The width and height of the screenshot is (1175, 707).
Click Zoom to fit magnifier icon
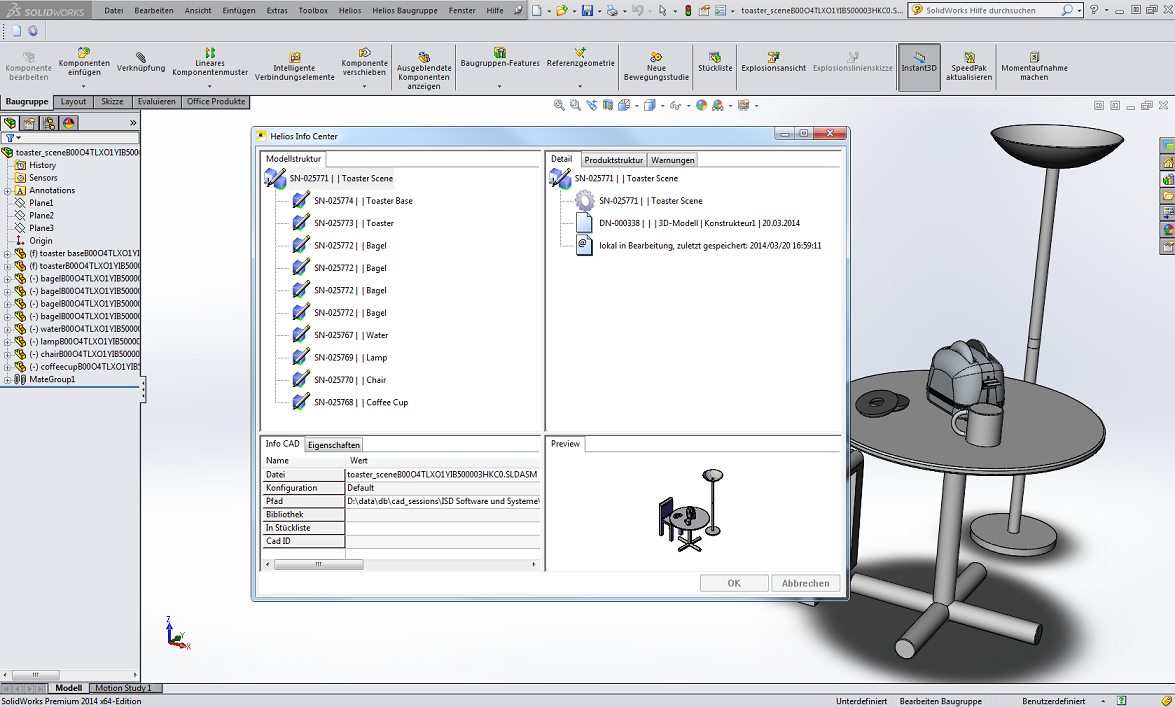tap(559, 106)
